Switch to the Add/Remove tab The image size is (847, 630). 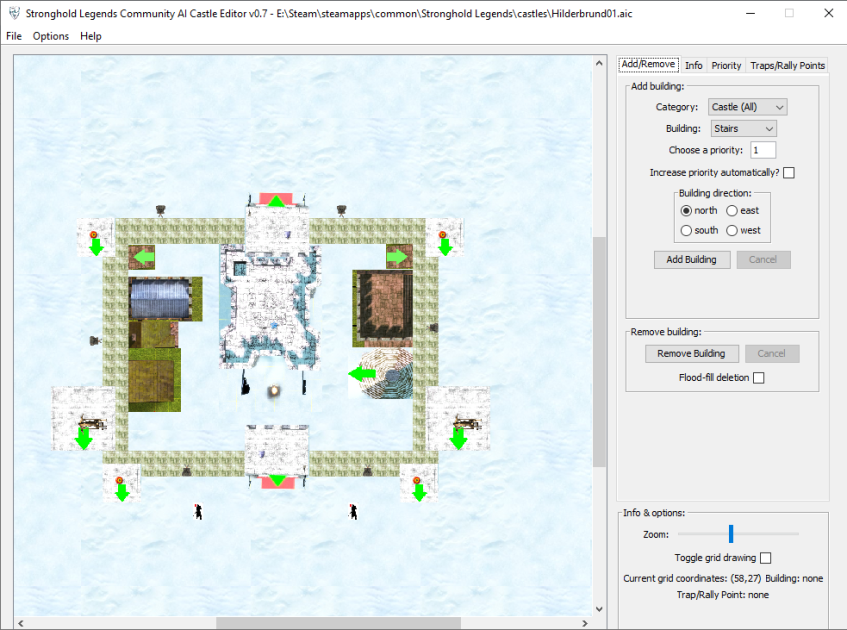pyautogui.click(x=648, y=64)
